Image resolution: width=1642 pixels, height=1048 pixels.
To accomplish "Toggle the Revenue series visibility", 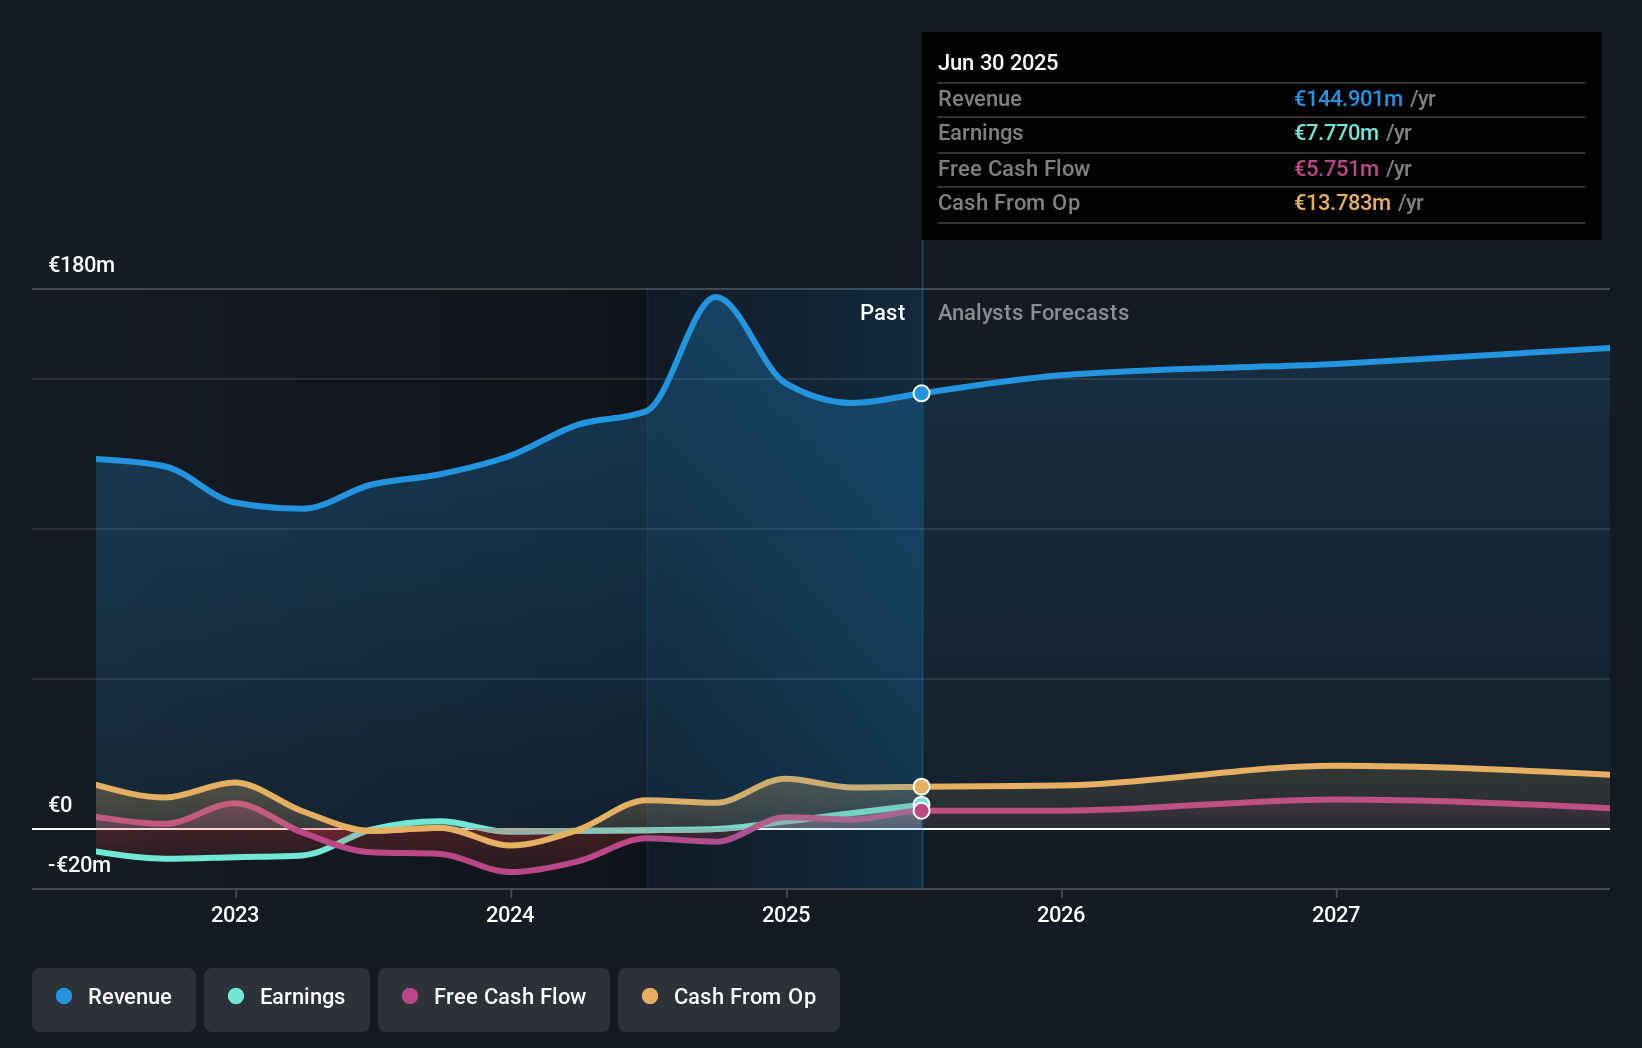I will click(113, 997).
